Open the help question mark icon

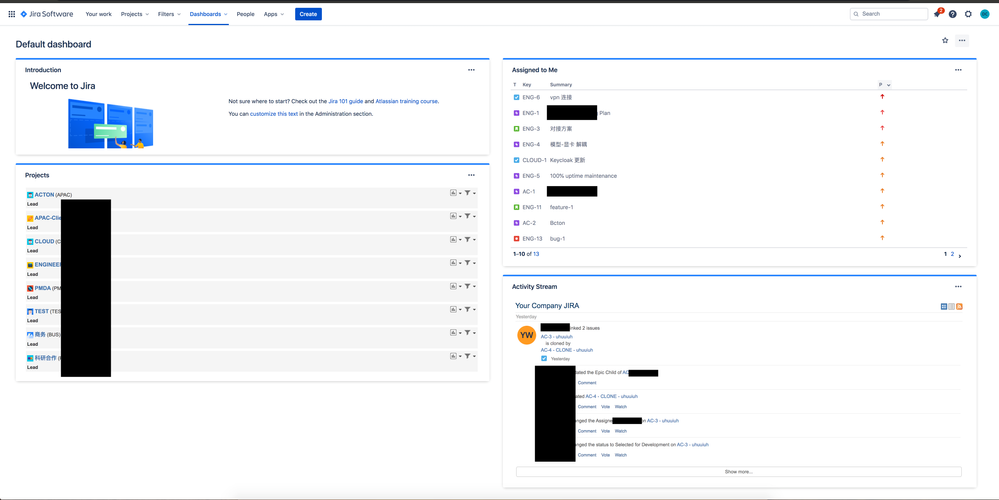952,14
